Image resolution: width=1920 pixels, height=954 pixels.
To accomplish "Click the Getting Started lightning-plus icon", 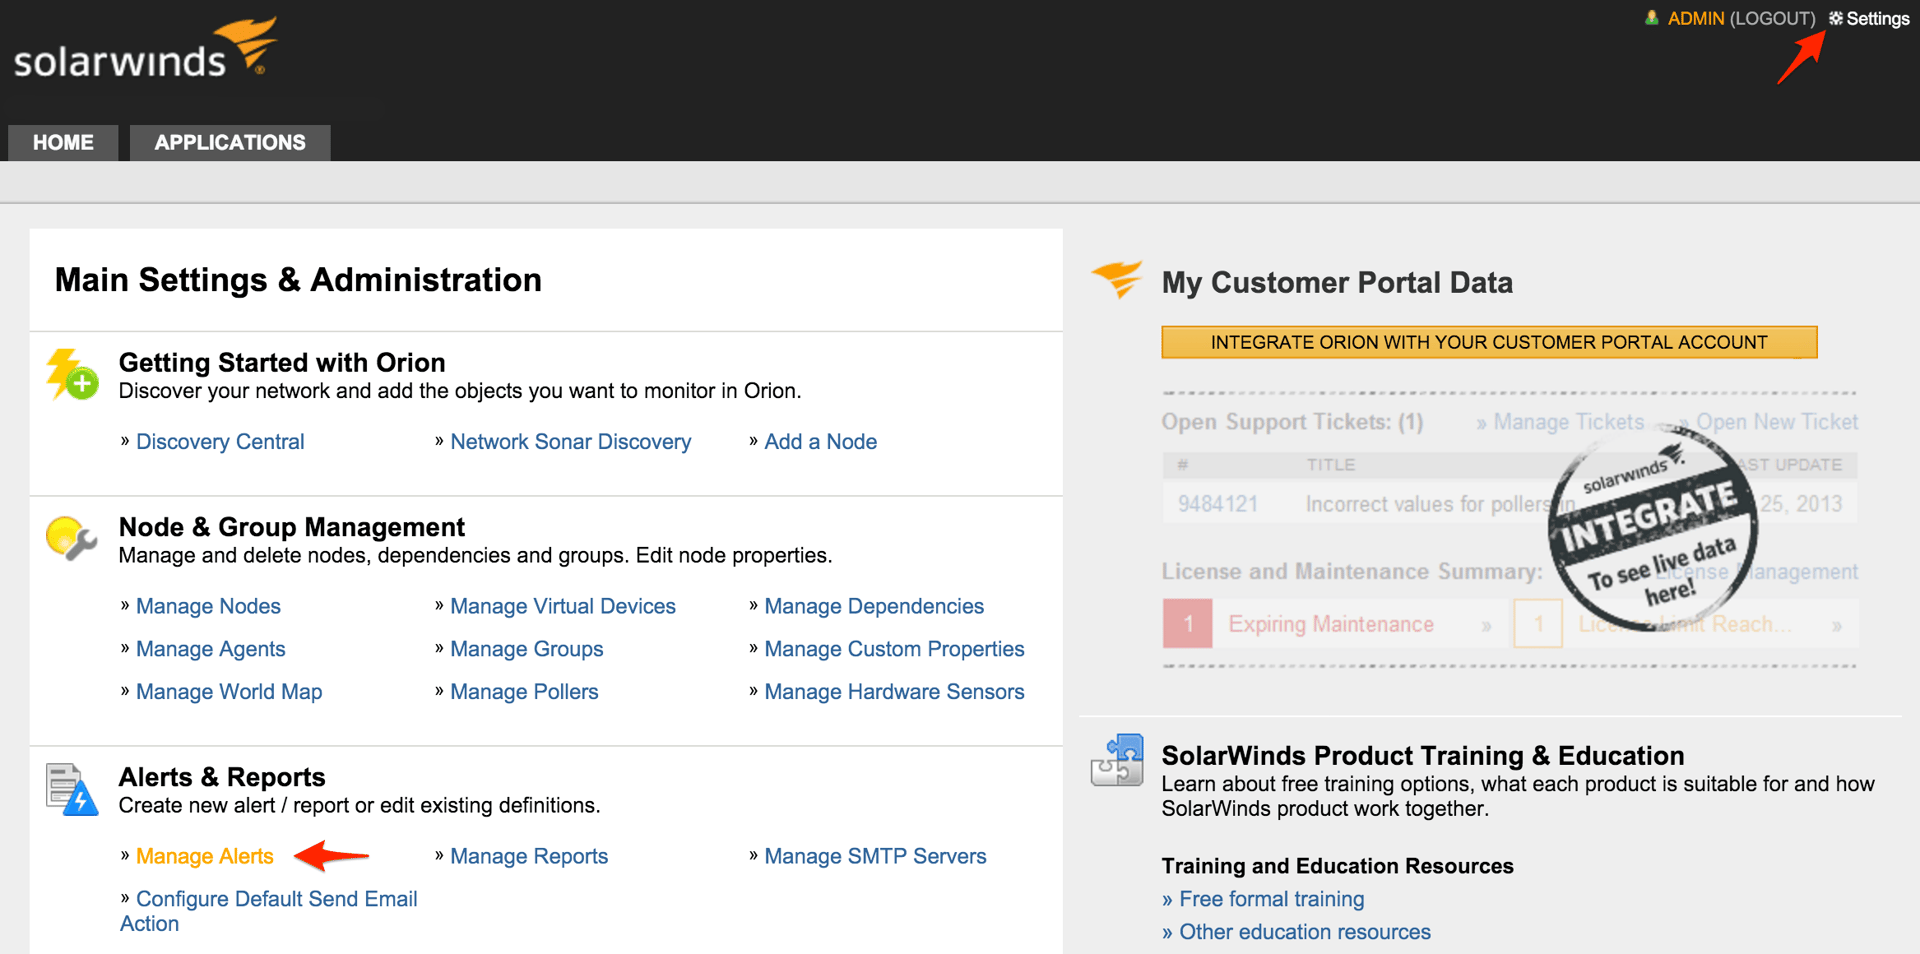I will (72, 375).
